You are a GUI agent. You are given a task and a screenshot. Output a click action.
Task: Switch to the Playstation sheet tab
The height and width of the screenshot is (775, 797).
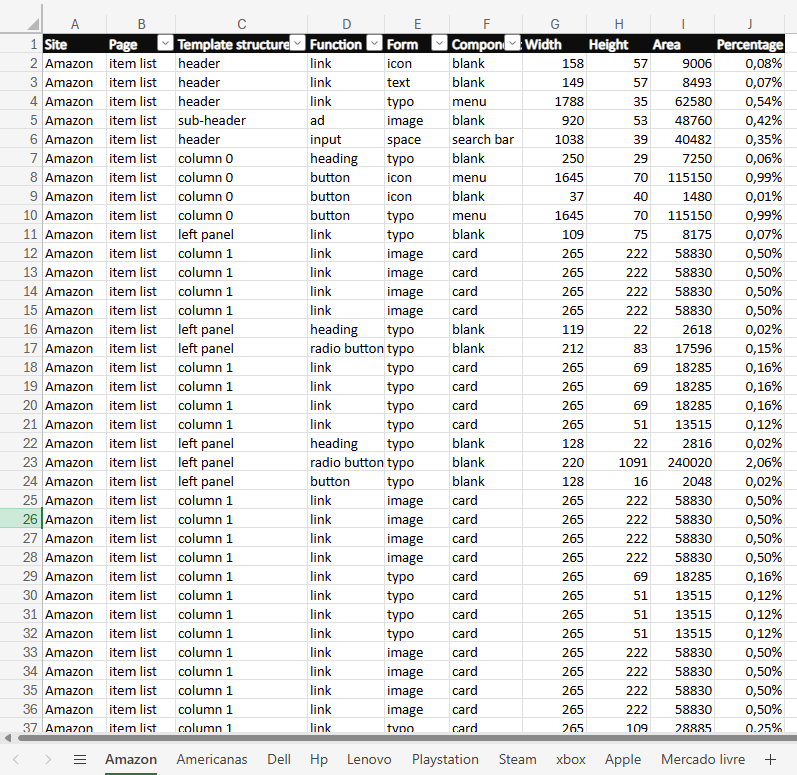445,759
